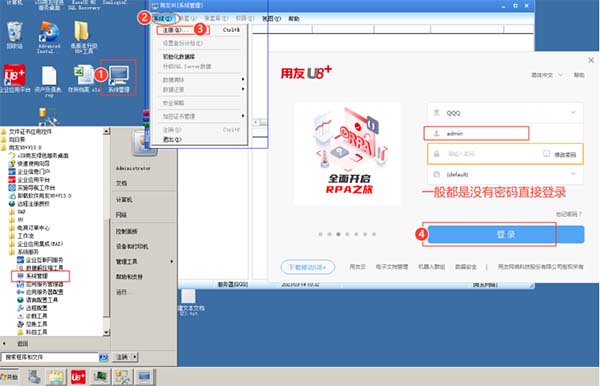This screenshot has height=386, width=600.
Task: Select the third carousel dot under RPA banner
Action: click(x=338, y=234)
